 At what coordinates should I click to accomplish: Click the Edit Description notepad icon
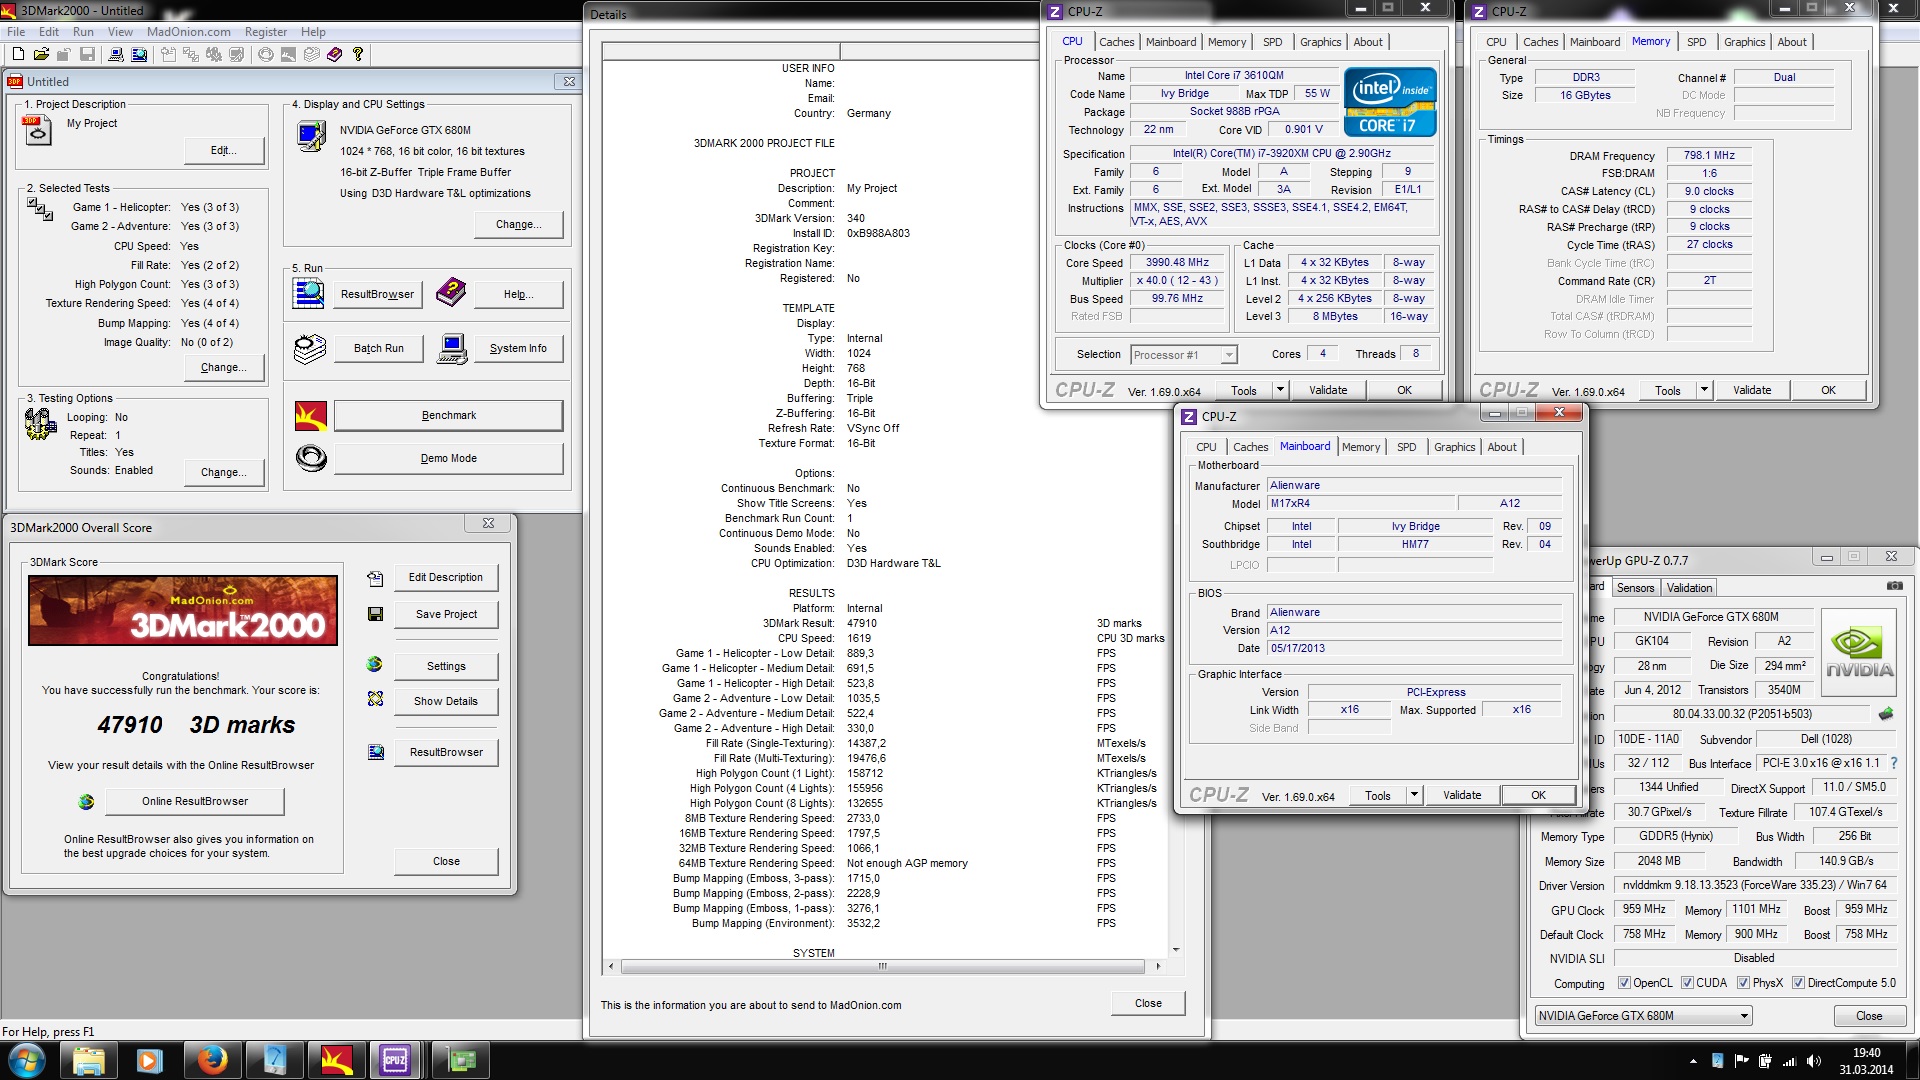375,578
